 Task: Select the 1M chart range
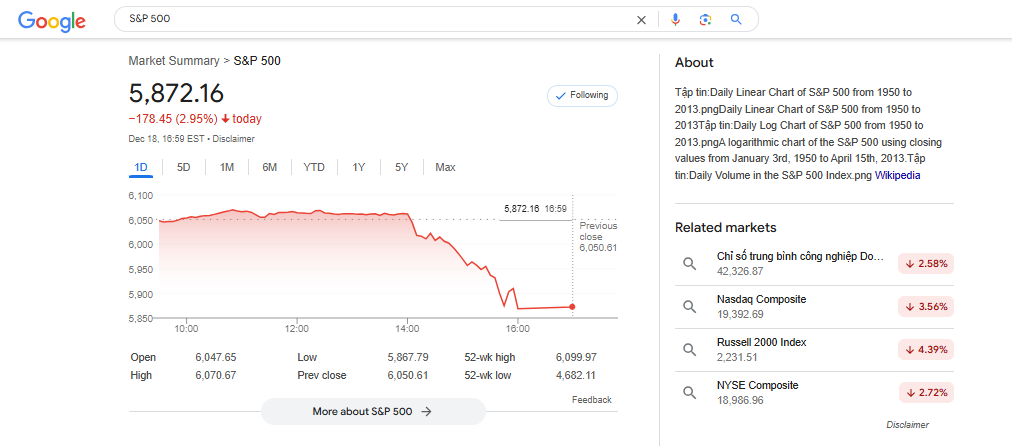227,167
